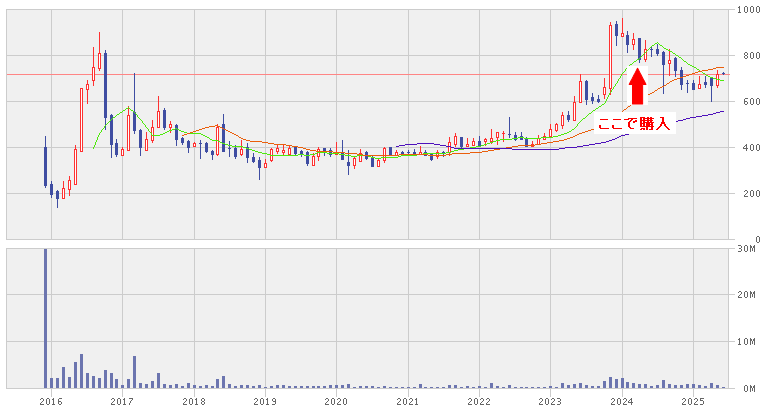Click the 0M volume axis label
764x413 pixels.
[749, 388]
